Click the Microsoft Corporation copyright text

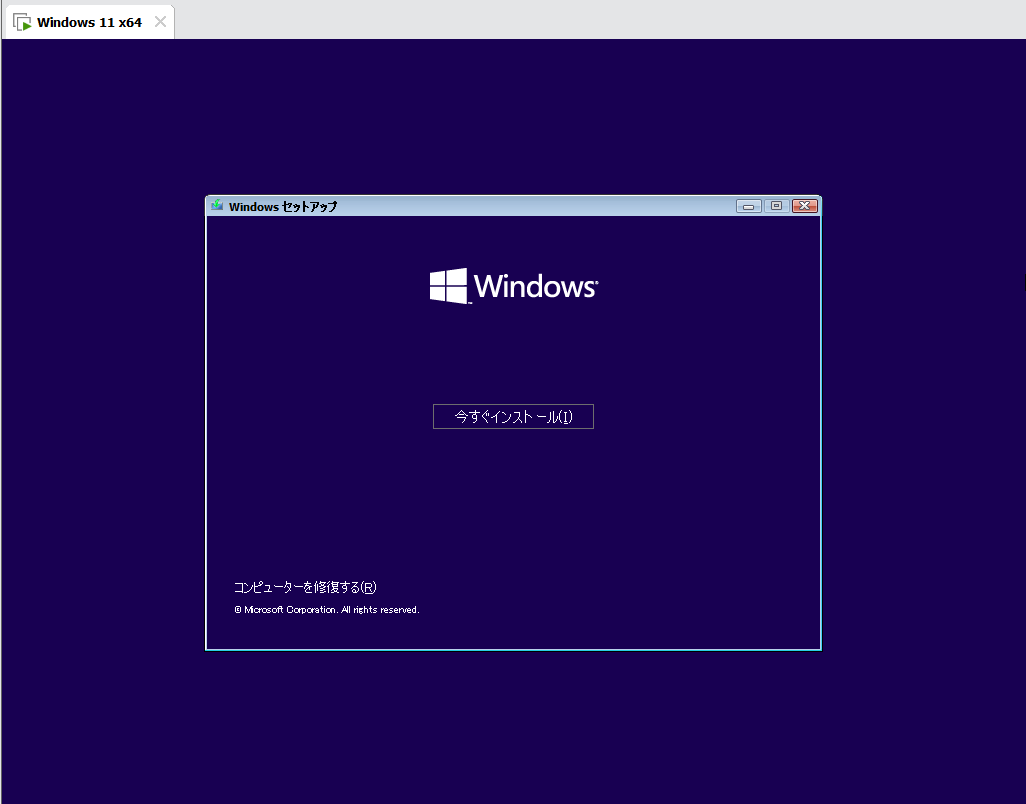[327, 610]
